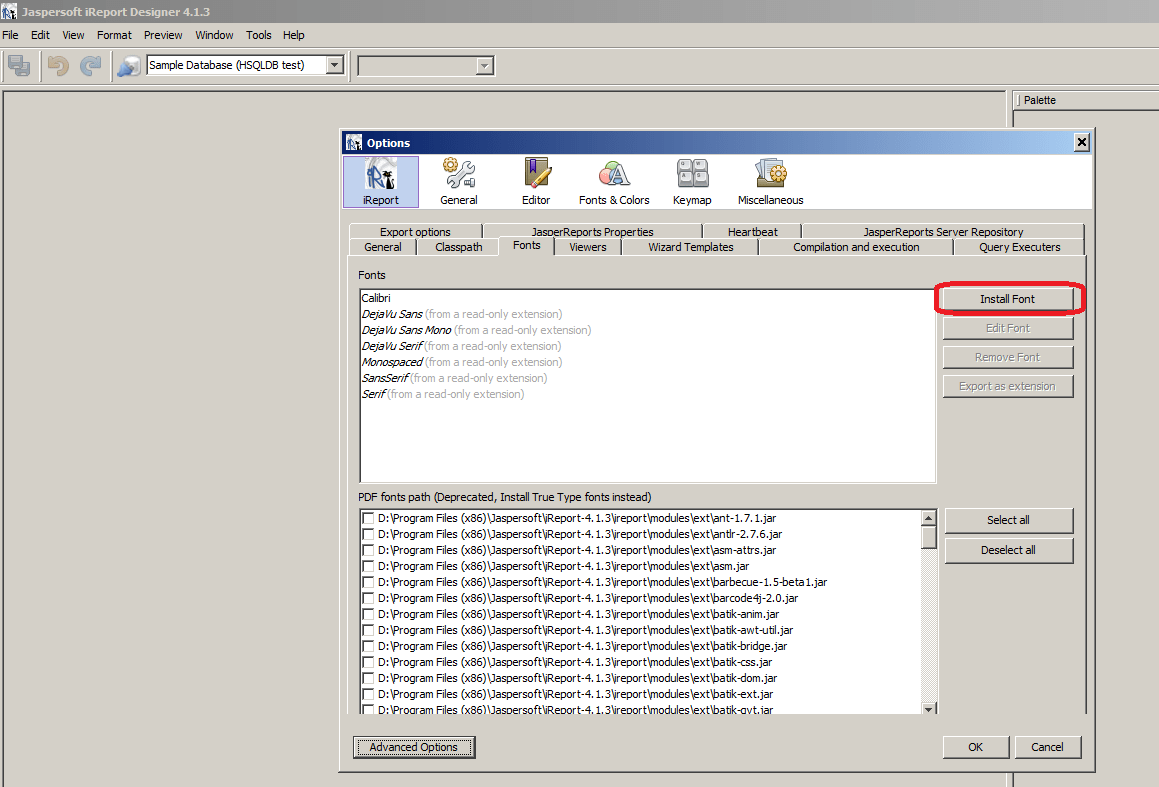This screenshot has width=1159, height=787.
Task: Enable the barcode4j-2.0.jar checkbox
Action: click(x=369, y=598)
